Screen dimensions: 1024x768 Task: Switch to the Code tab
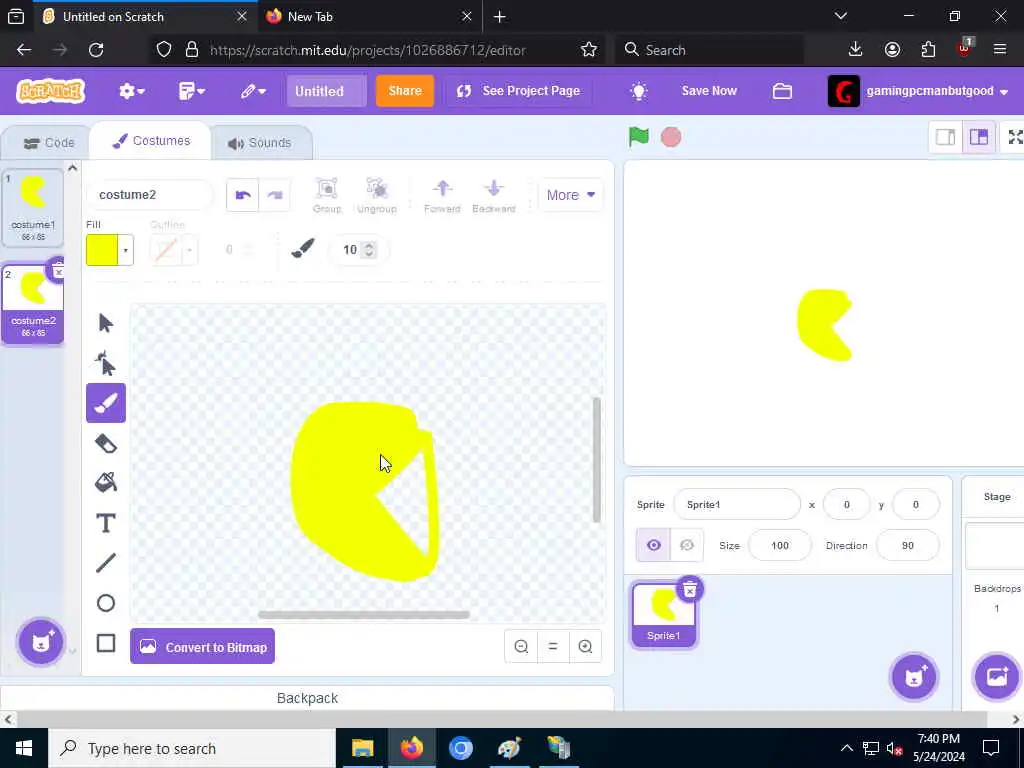coord(48,142)
